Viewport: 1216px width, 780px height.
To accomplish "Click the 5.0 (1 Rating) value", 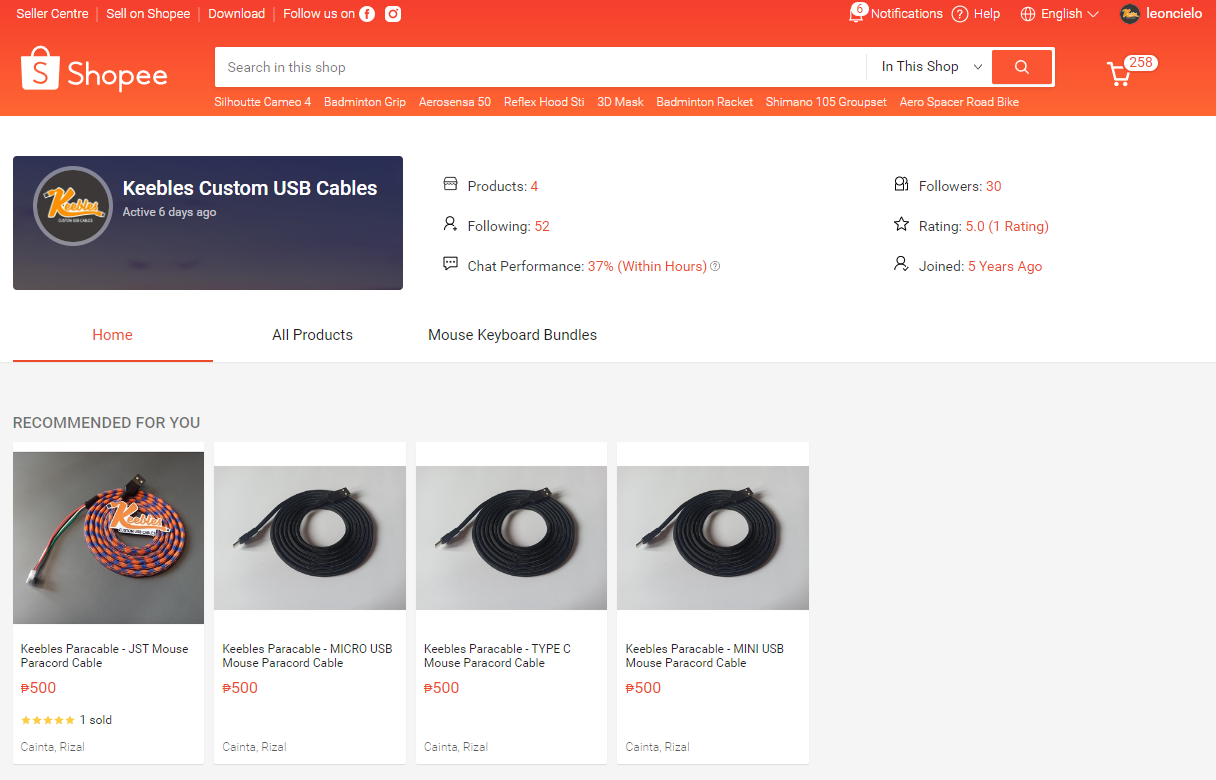I will (1007, 226).
